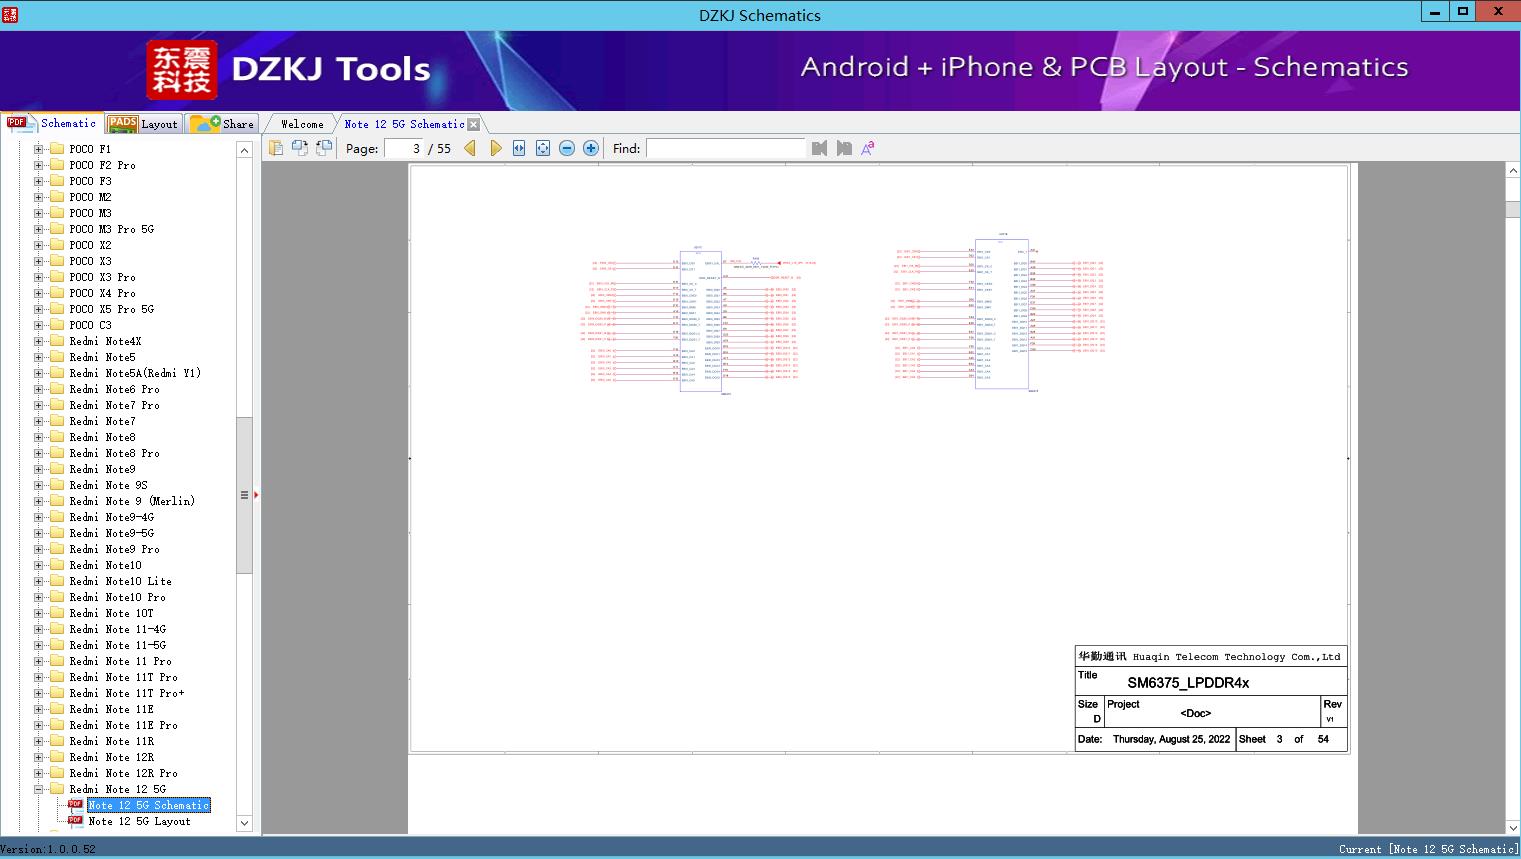Screen dimensions: 1521x859
Task: Click the POCO F1 folder icon
Action: click(57, 149)
